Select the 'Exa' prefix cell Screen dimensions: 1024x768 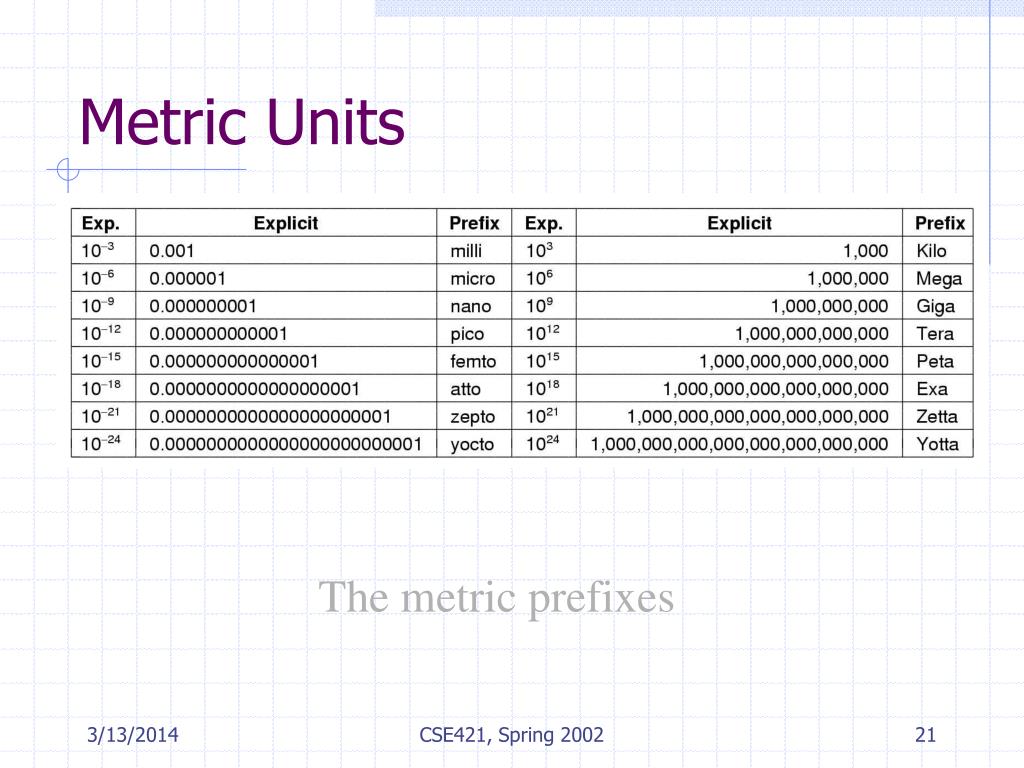click(938, 388)
